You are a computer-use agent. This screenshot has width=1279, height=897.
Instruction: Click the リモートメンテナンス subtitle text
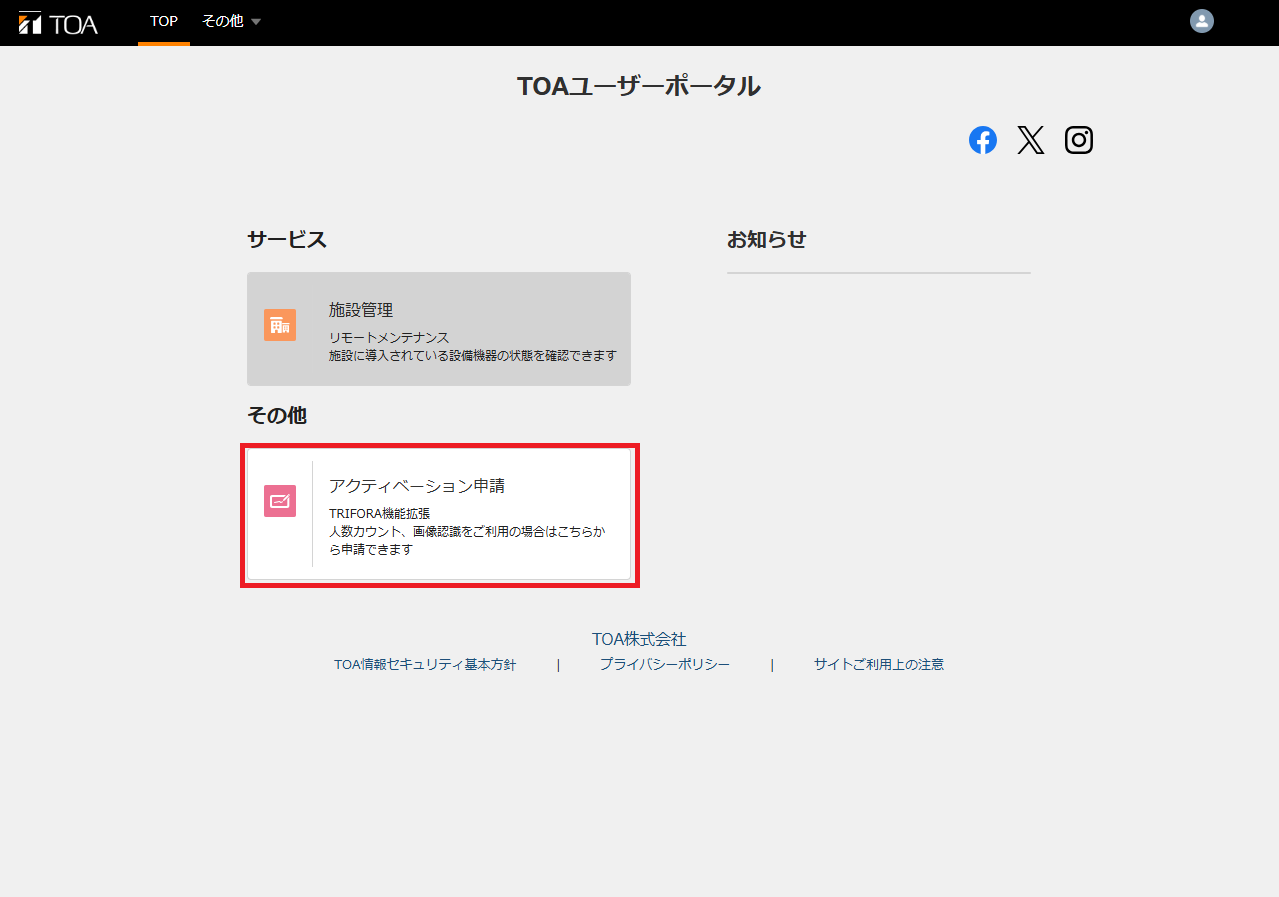click(x=389, y=338)
